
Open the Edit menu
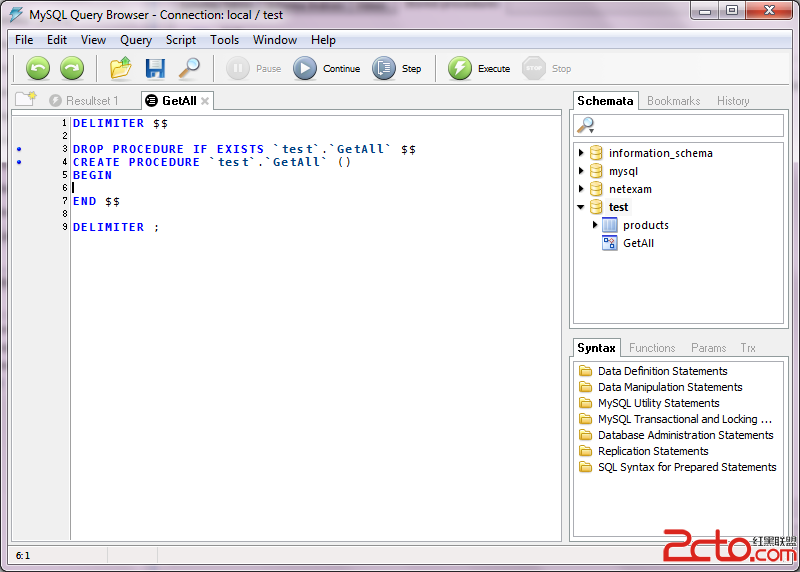[x=57, y=40]
